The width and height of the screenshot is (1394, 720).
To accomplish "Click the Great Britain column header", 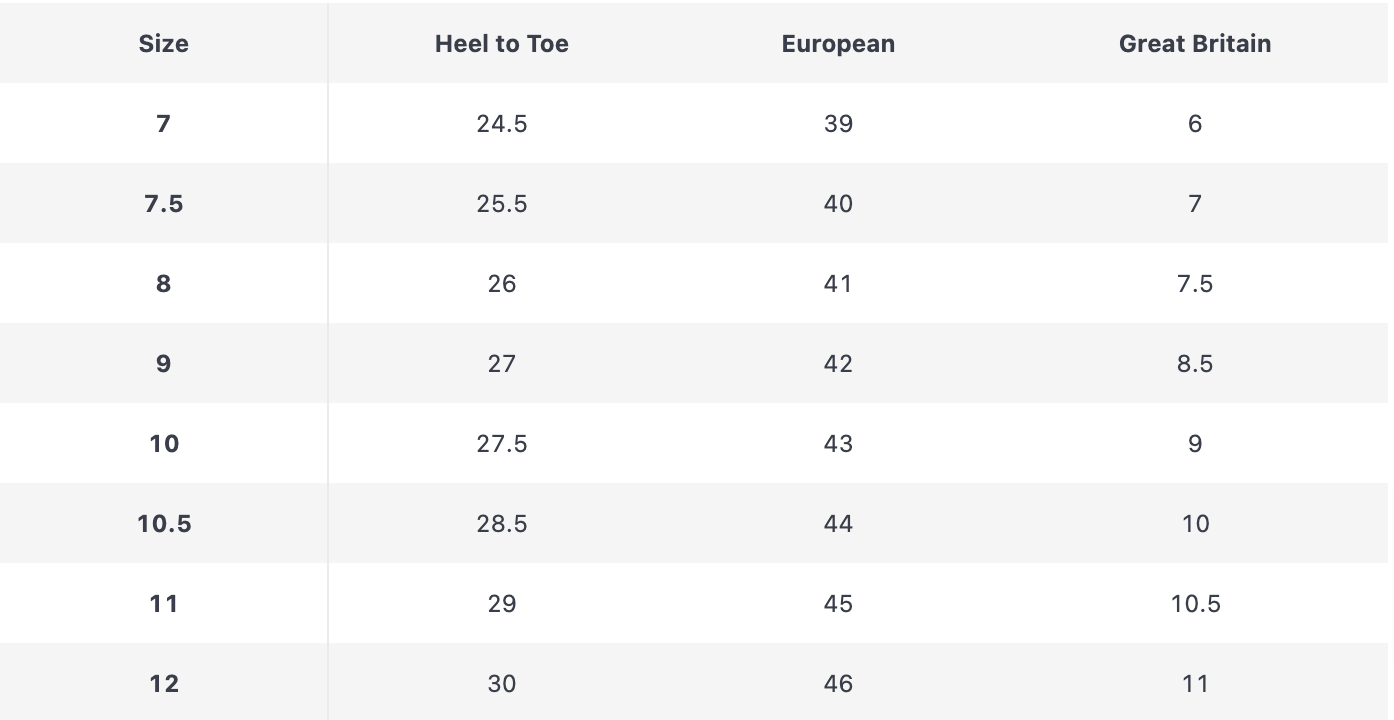I will [1195, 44].
